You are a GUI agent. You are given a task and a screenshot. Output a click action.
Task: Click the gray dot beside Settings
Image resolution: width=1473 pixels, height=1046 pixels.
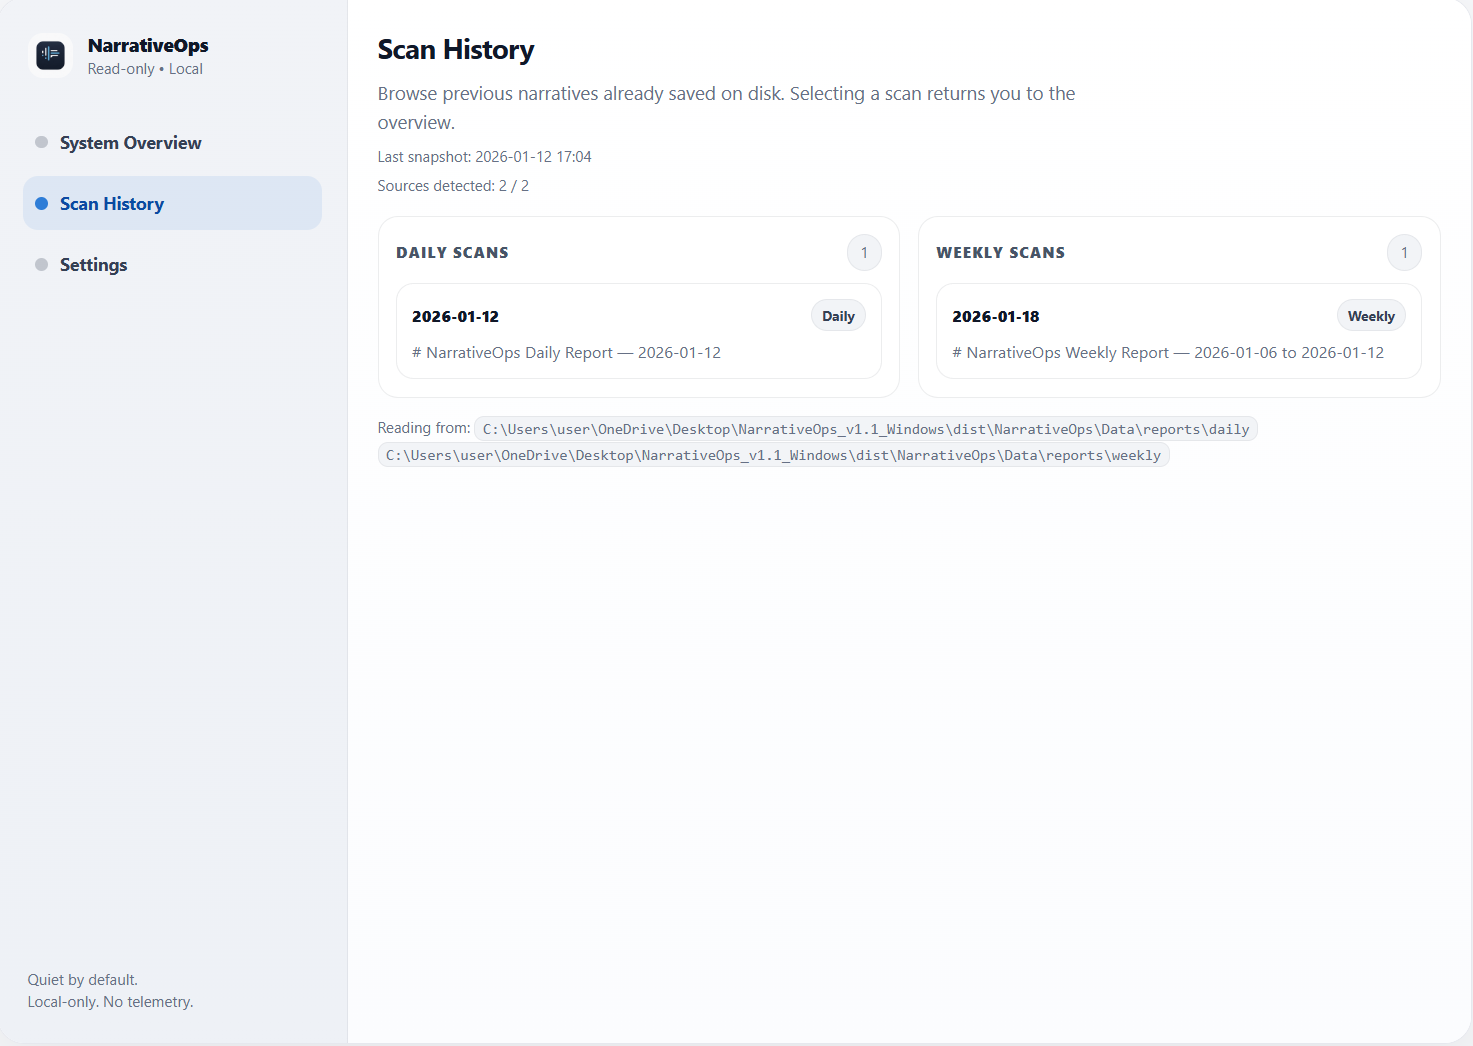click(41, 265)
